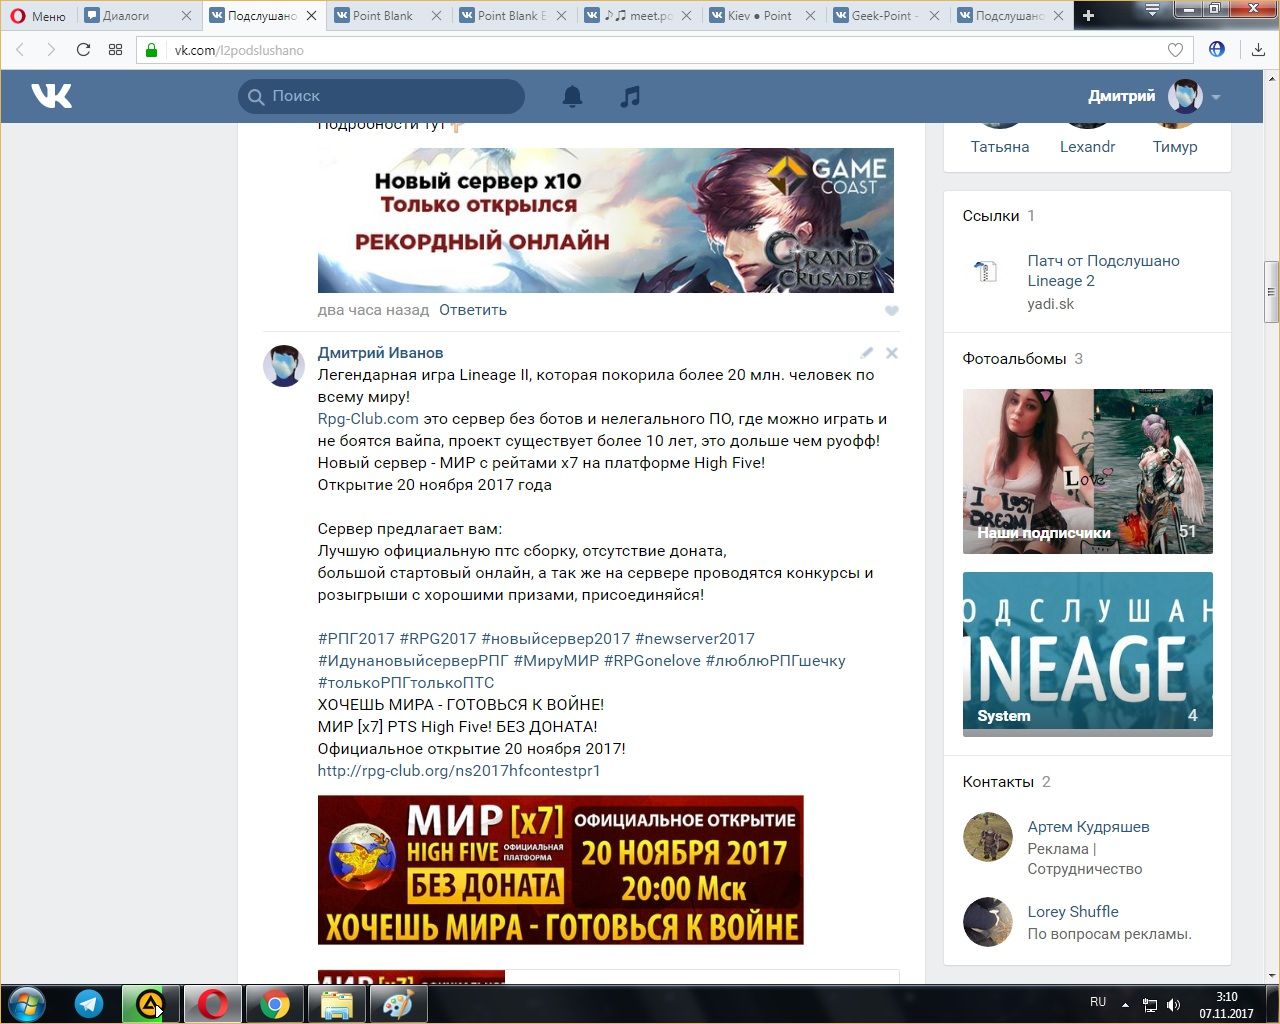This screenshot has height=1024, width=1280.
Task: Click the address bar URL
Action: tap(239, 50)
